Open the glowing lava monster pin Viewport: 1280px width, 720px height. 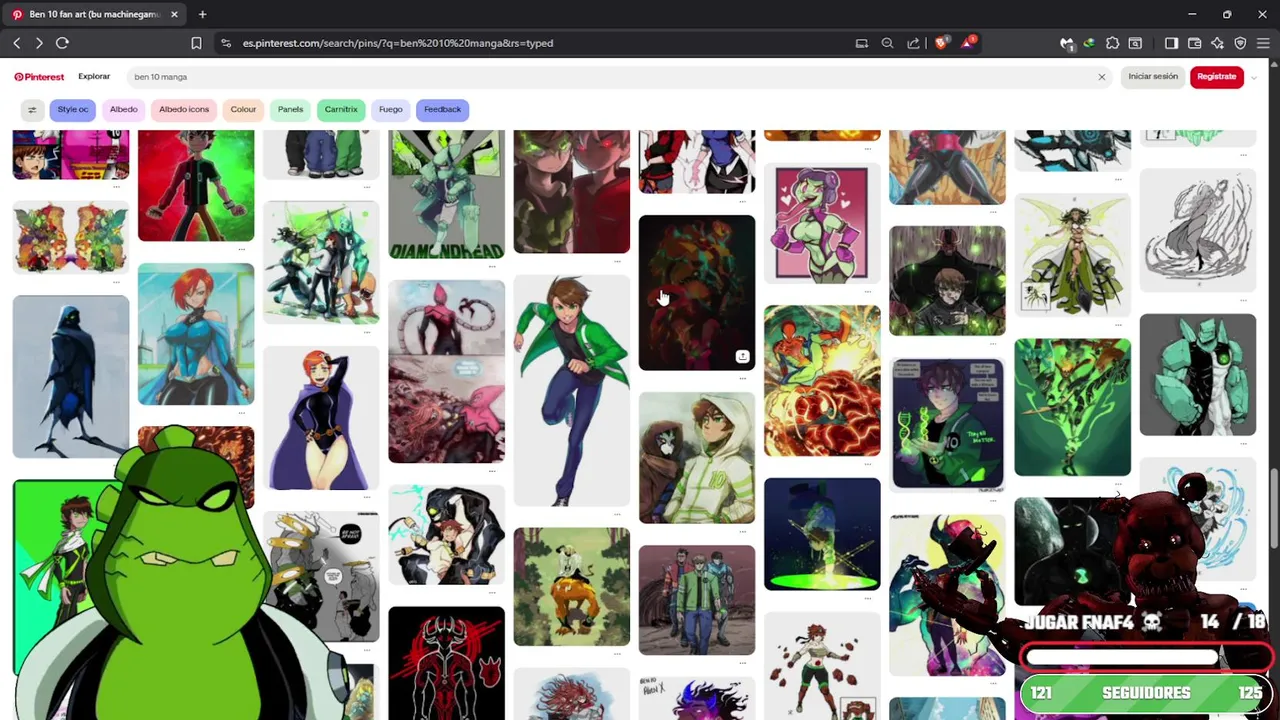(x=822, y=381)
